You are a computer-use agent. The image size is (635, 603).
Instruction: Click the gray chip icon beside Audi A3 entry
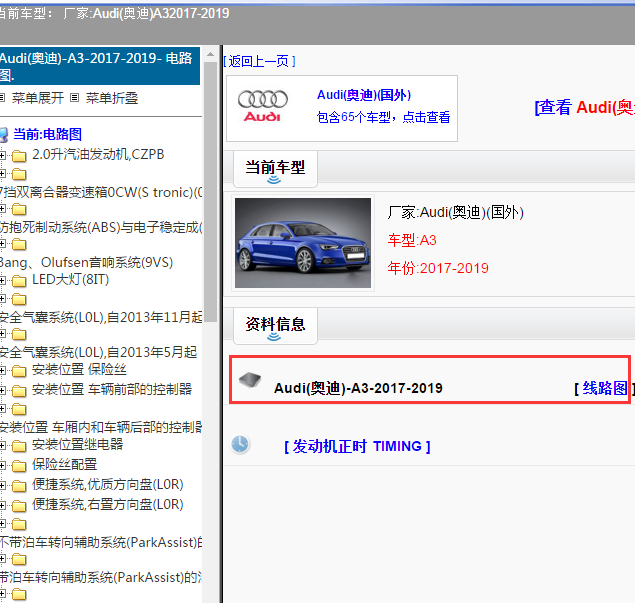(250, 380)
